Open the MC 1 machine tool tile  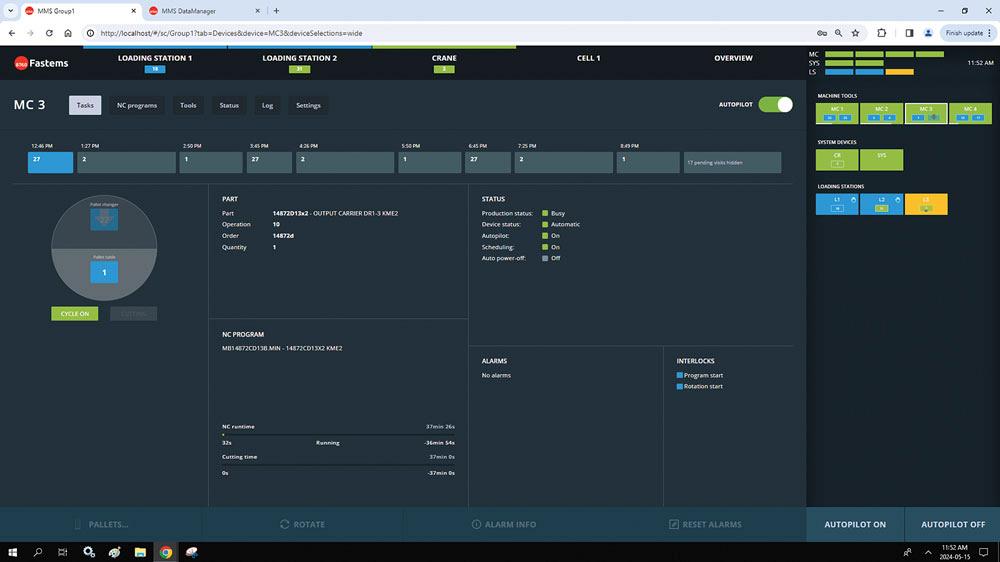point(838,113)
